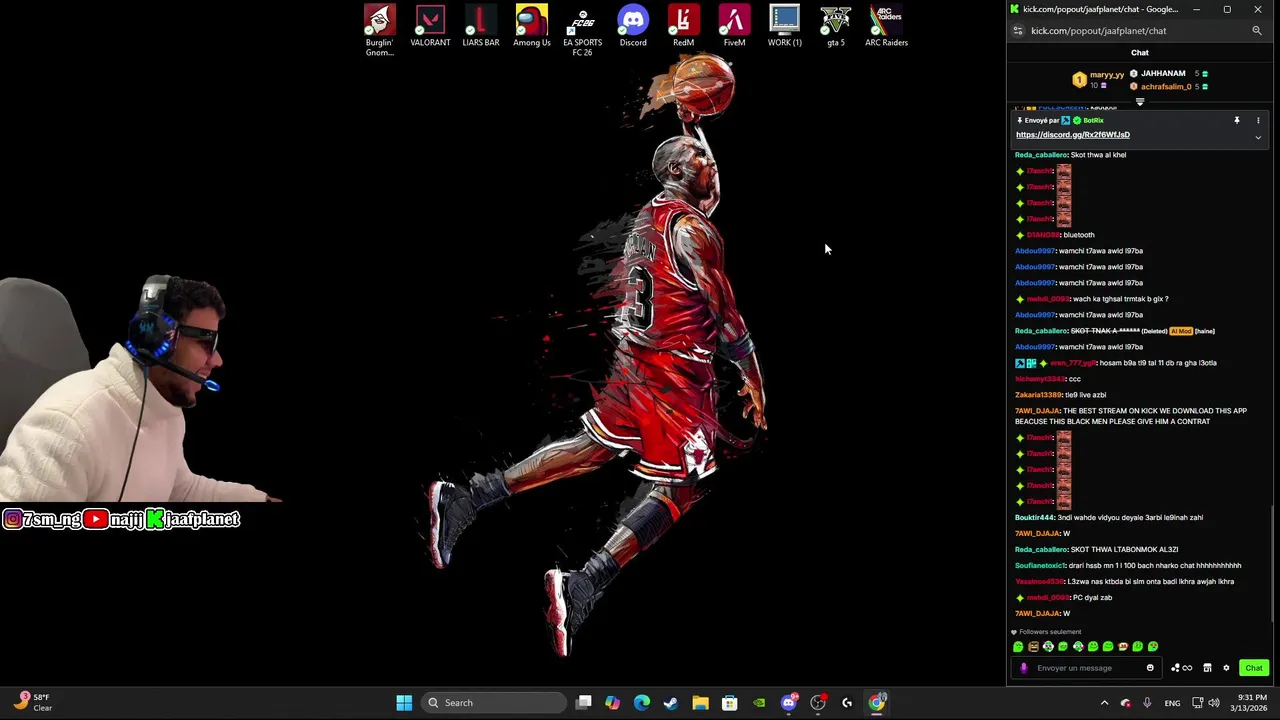Switch to Google Chrome on taskbar
This screenshot has width=1280, height=720.
coord(877,703)
